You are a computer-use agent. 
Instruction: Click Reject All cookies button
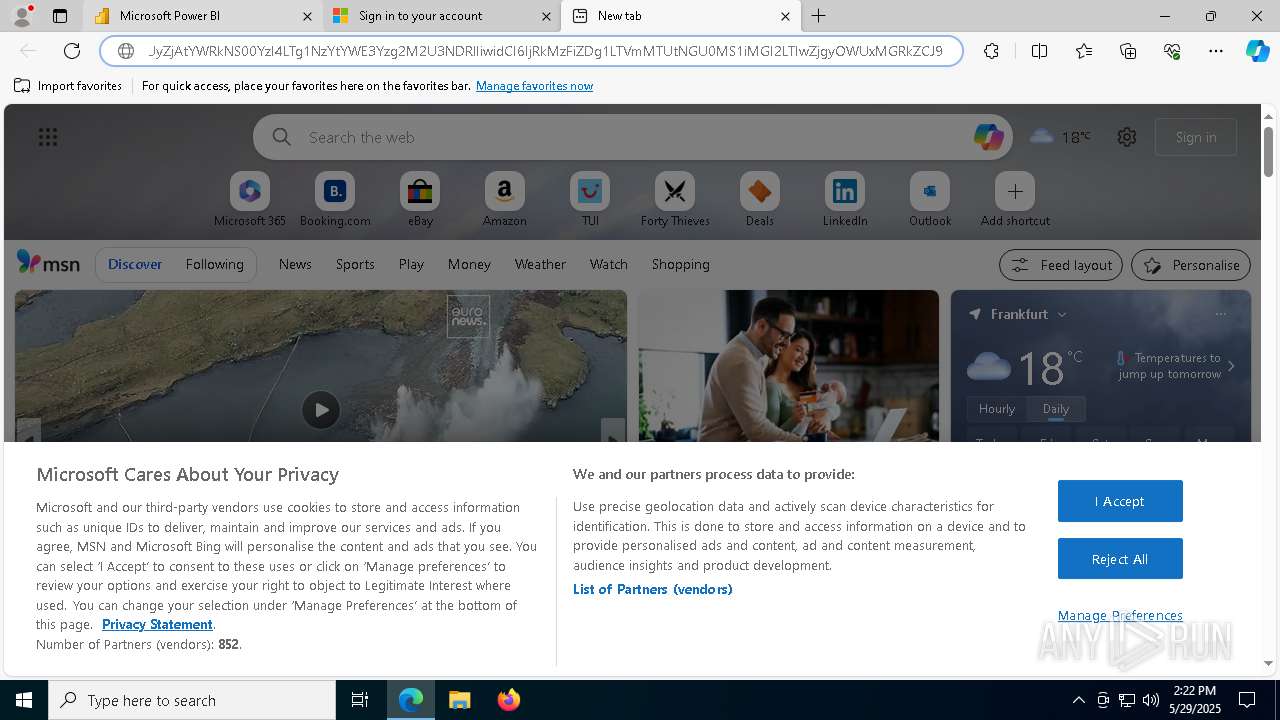(1120, 559)
